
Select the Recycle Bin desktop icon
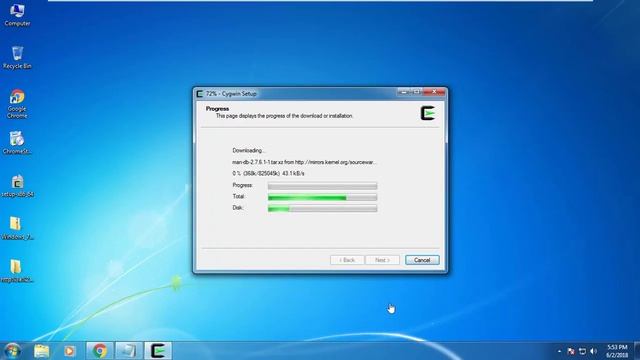point(17,57)
